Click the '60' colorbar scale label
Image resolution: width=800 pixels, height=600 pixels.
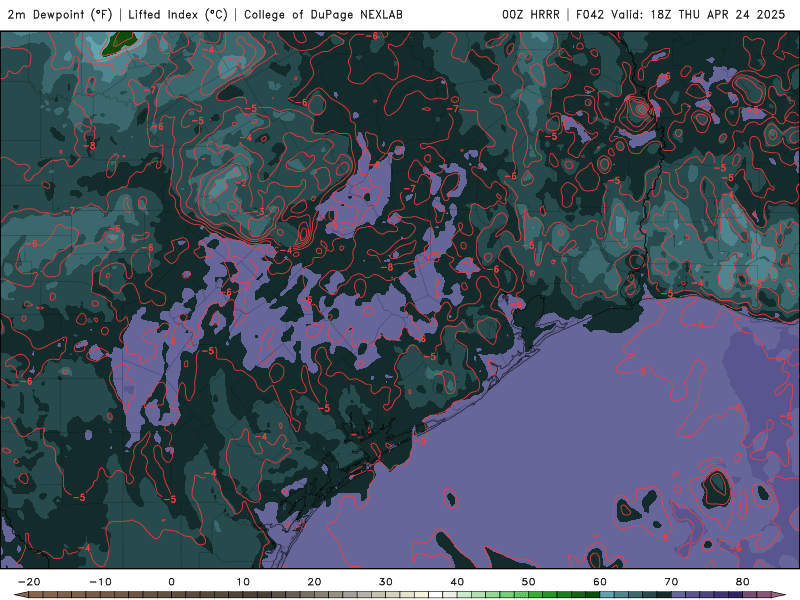600,582
